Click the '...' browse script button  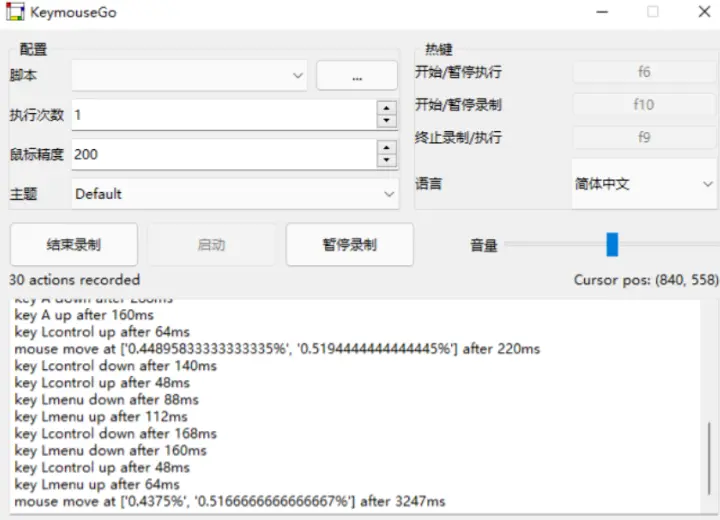[357, 75]
